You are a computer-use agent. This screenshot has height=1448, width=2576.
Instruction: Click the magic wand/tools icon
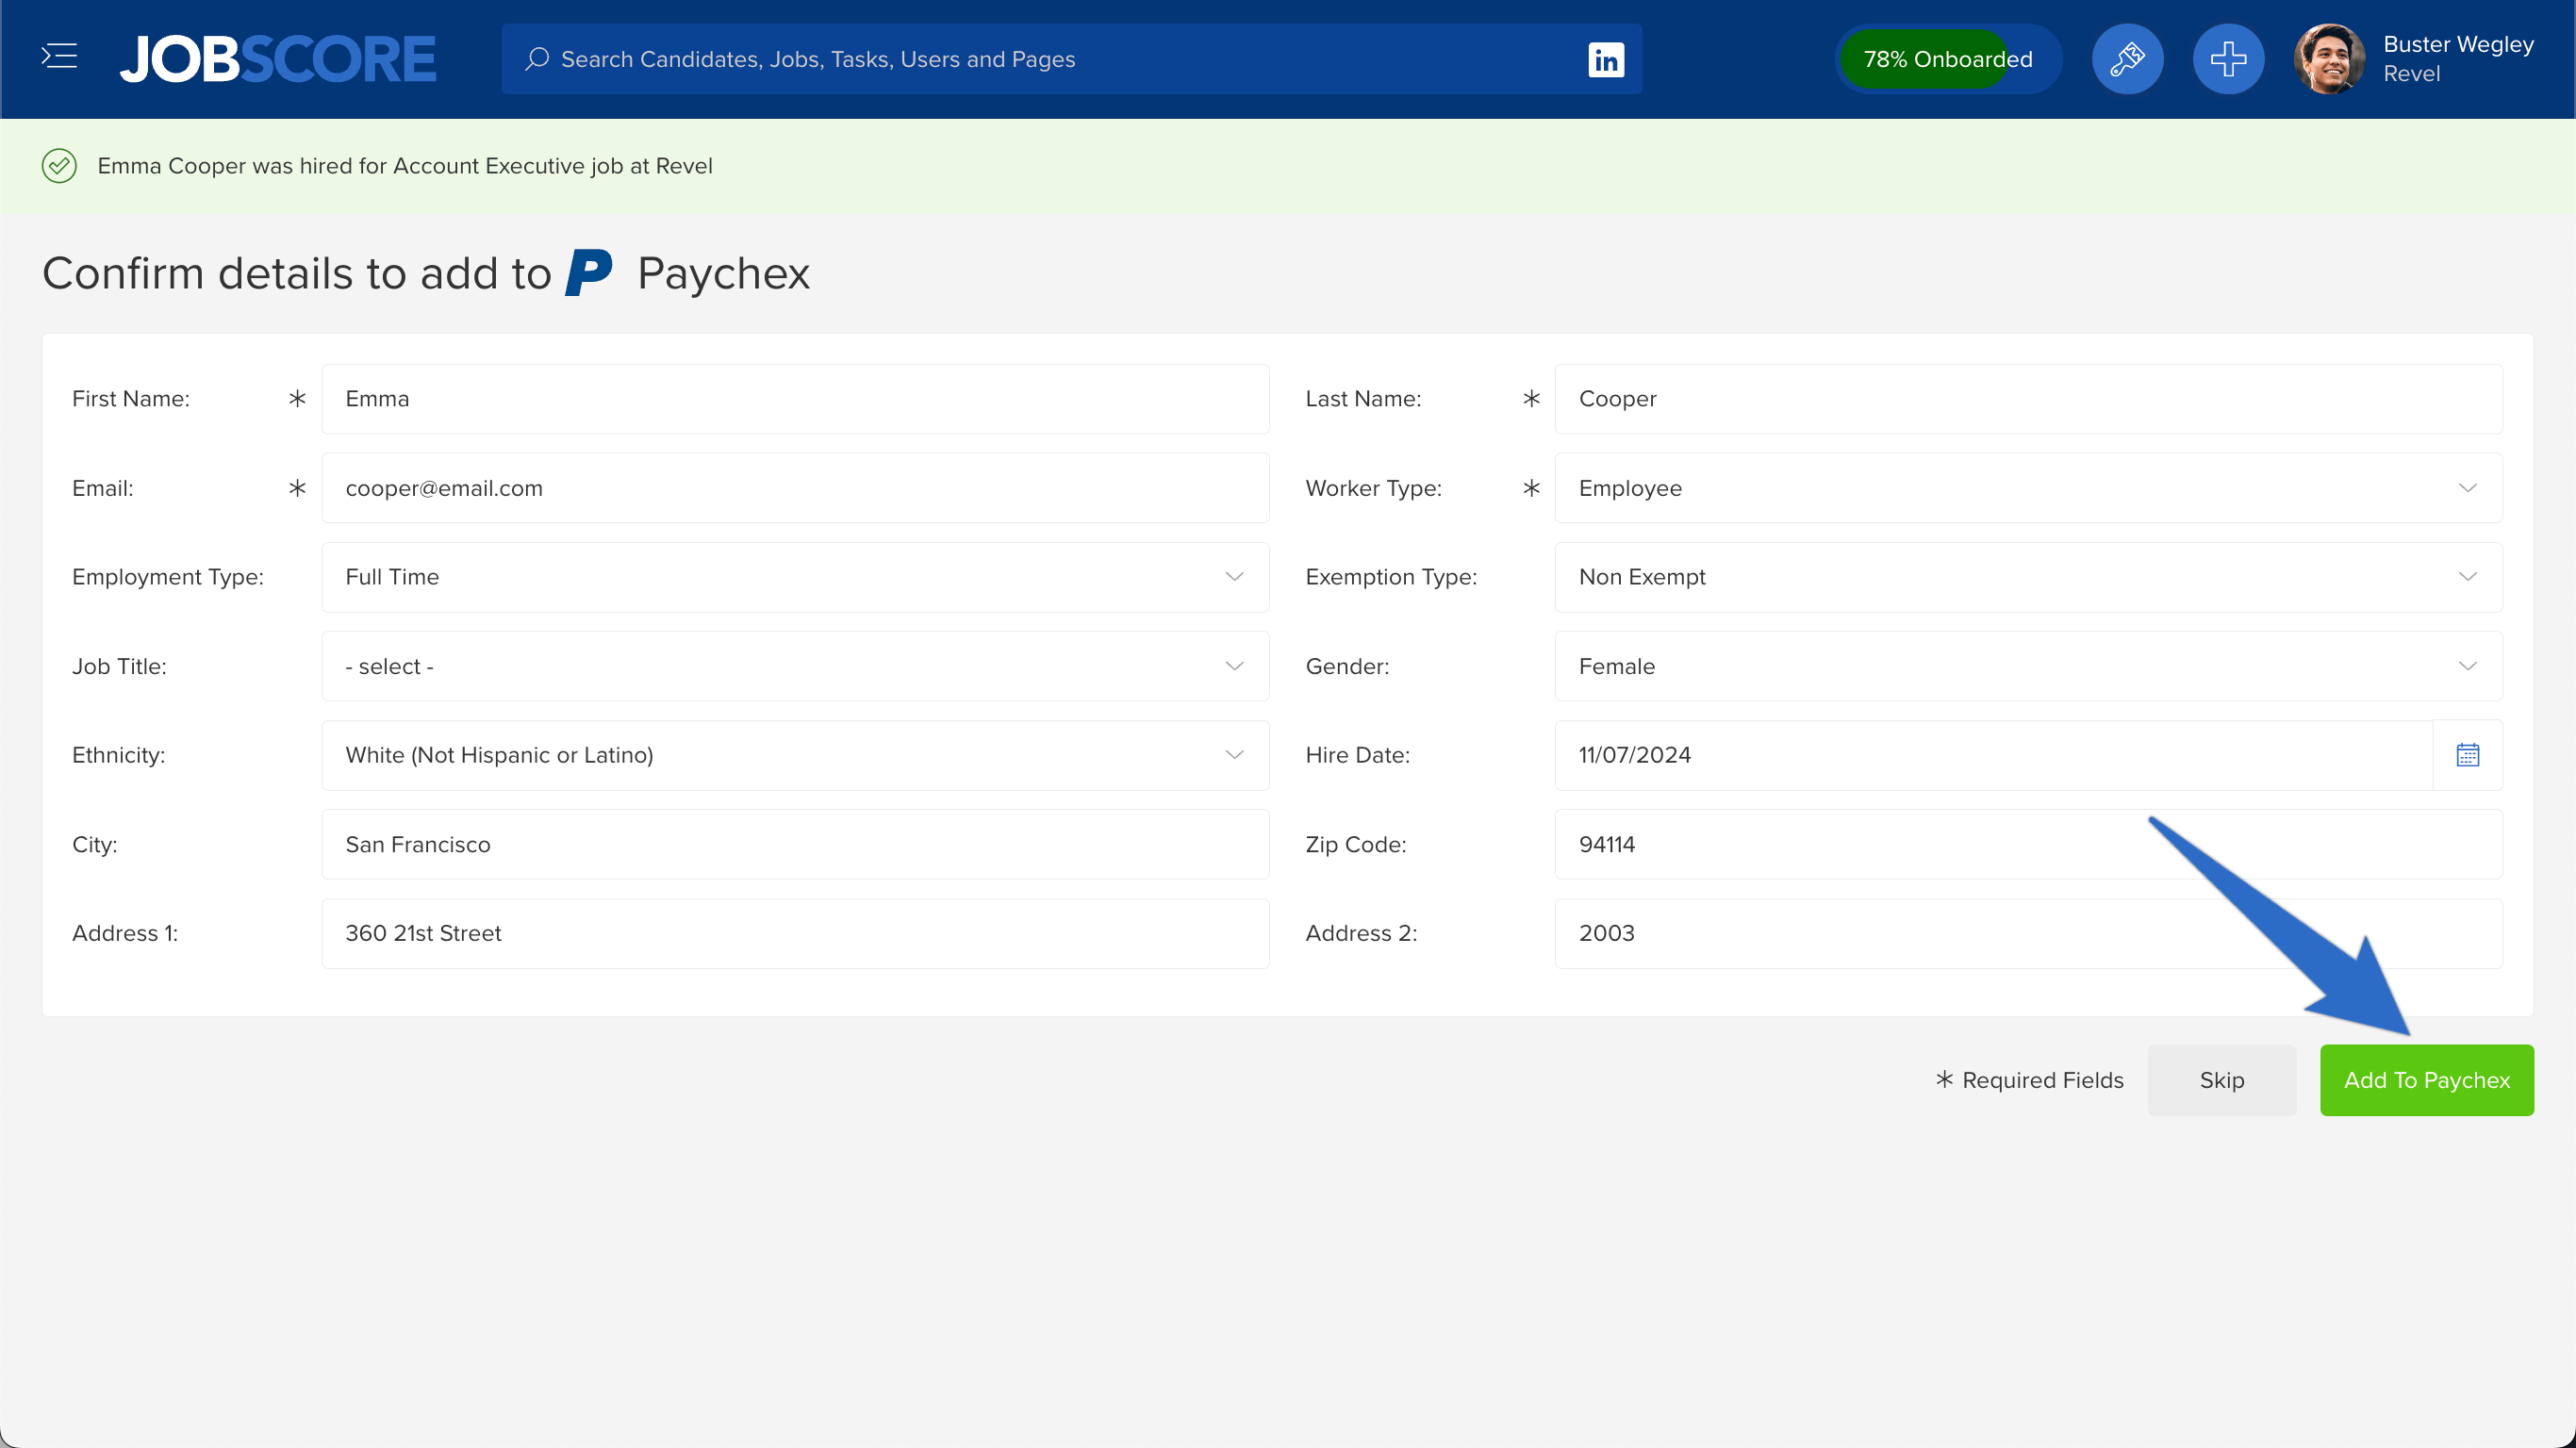[2130, 58]
